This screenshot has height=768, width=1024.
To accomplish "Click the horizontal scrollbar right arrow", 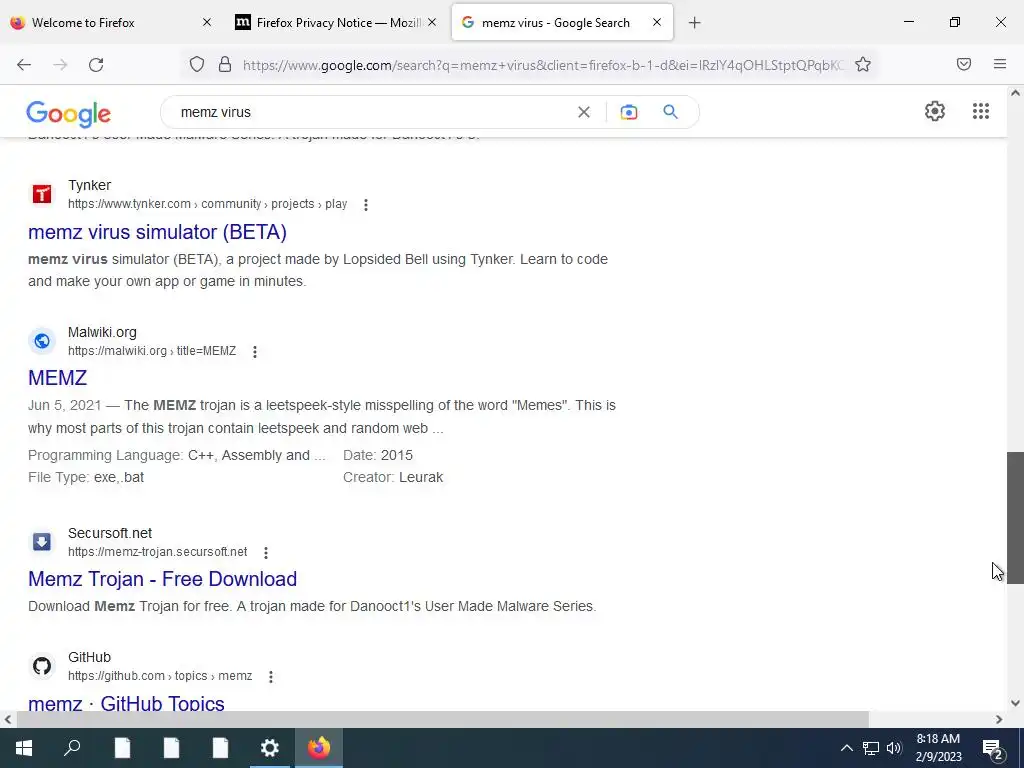I will [999, 720].
